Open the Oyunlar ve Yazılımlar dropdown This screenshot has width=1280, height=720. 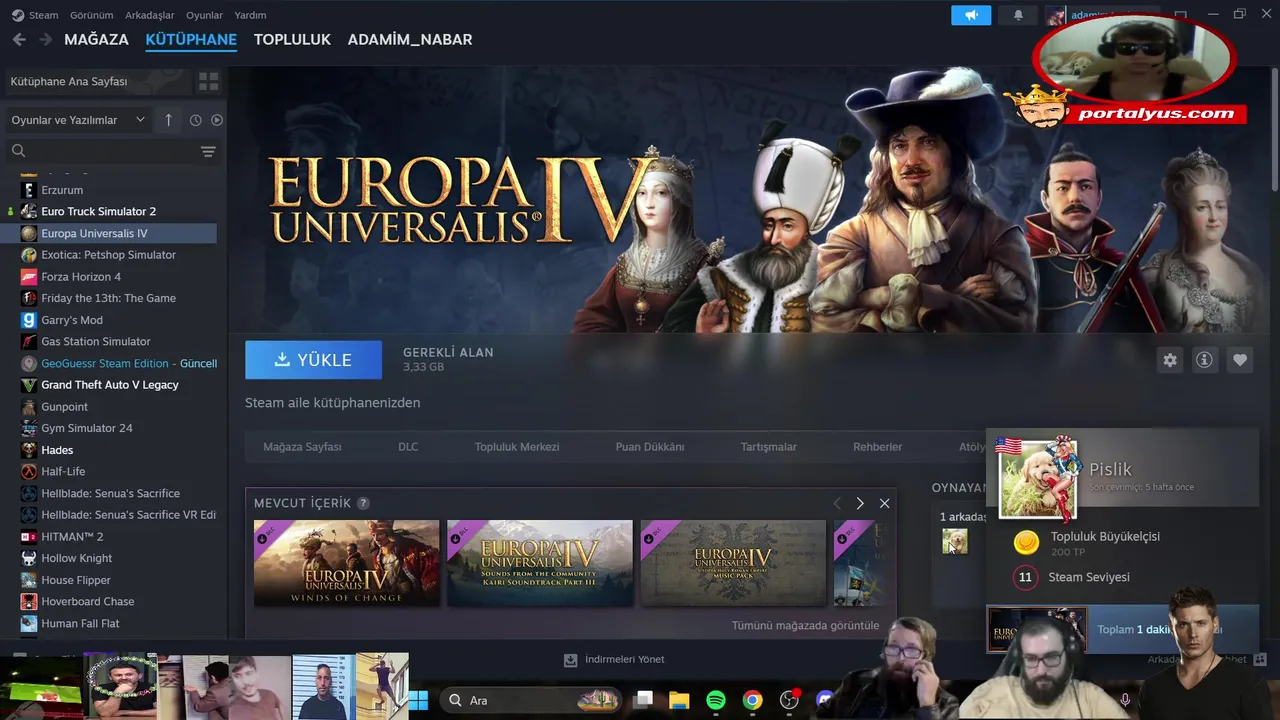pos(78,120)
